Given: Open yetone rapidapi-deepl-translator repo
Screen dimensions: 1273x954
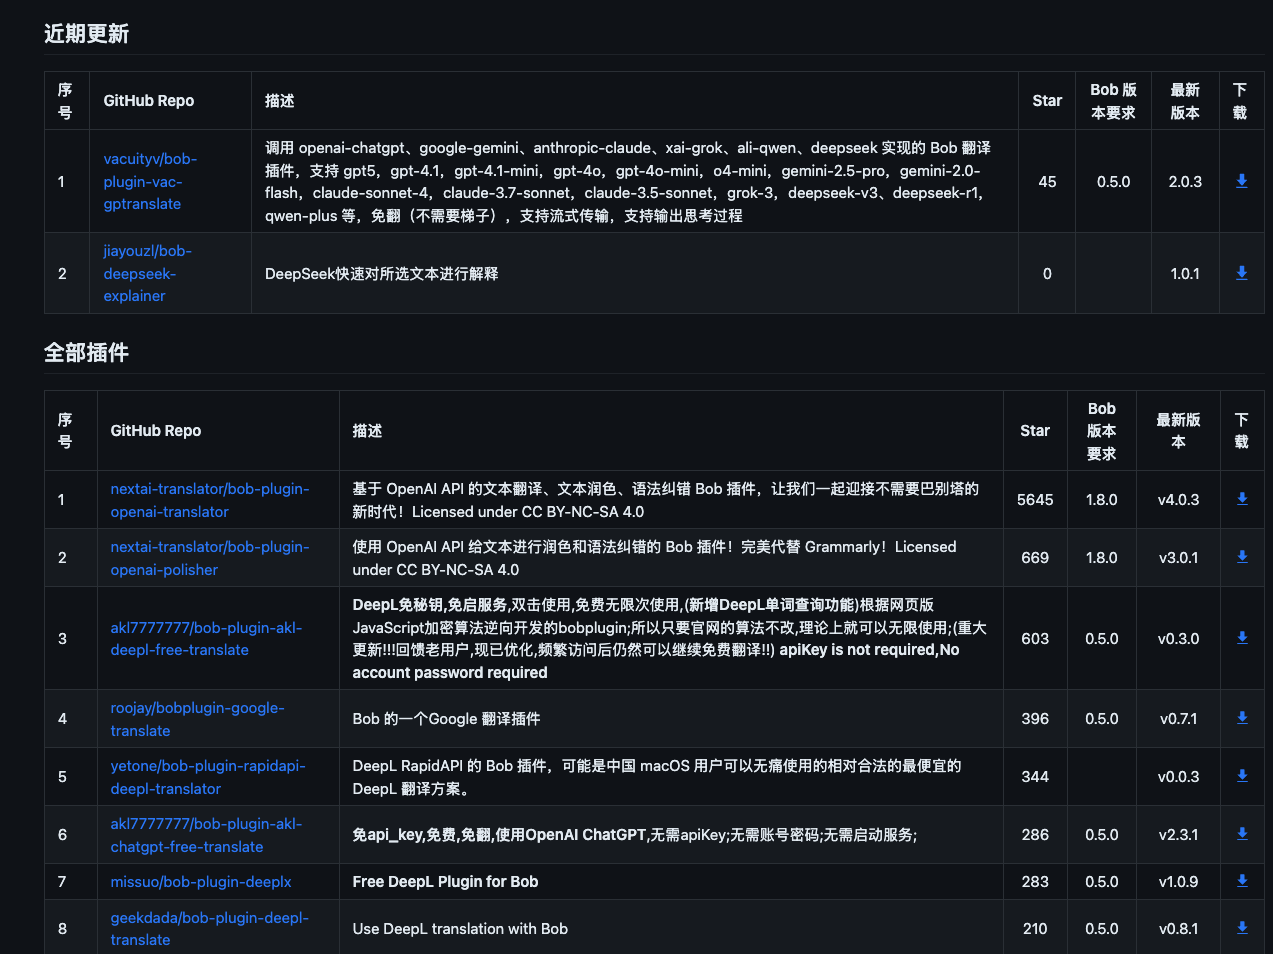Looking at the screenshot, I should click(x=207, y=777).
